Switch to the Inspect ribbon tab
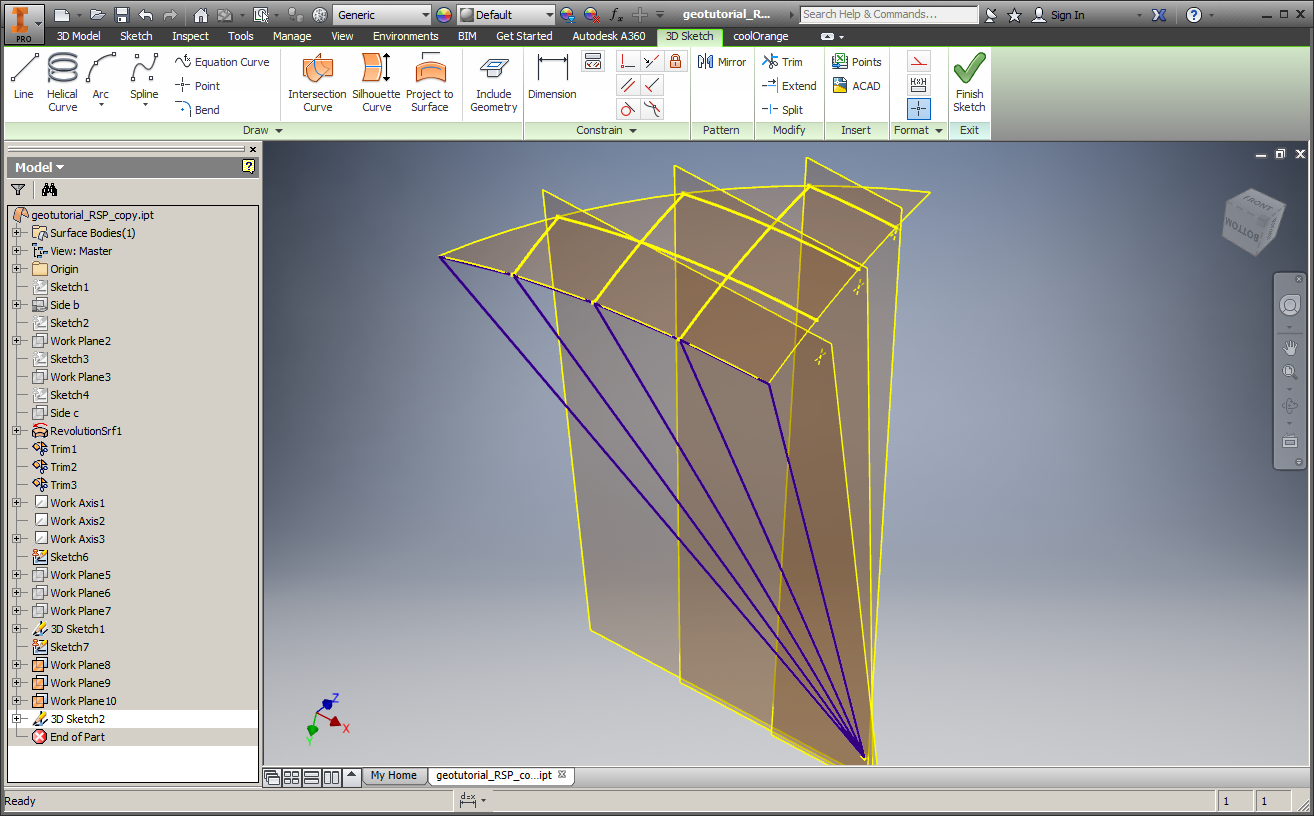Viewport: 1314px width, 816px height. click(190, 36)
